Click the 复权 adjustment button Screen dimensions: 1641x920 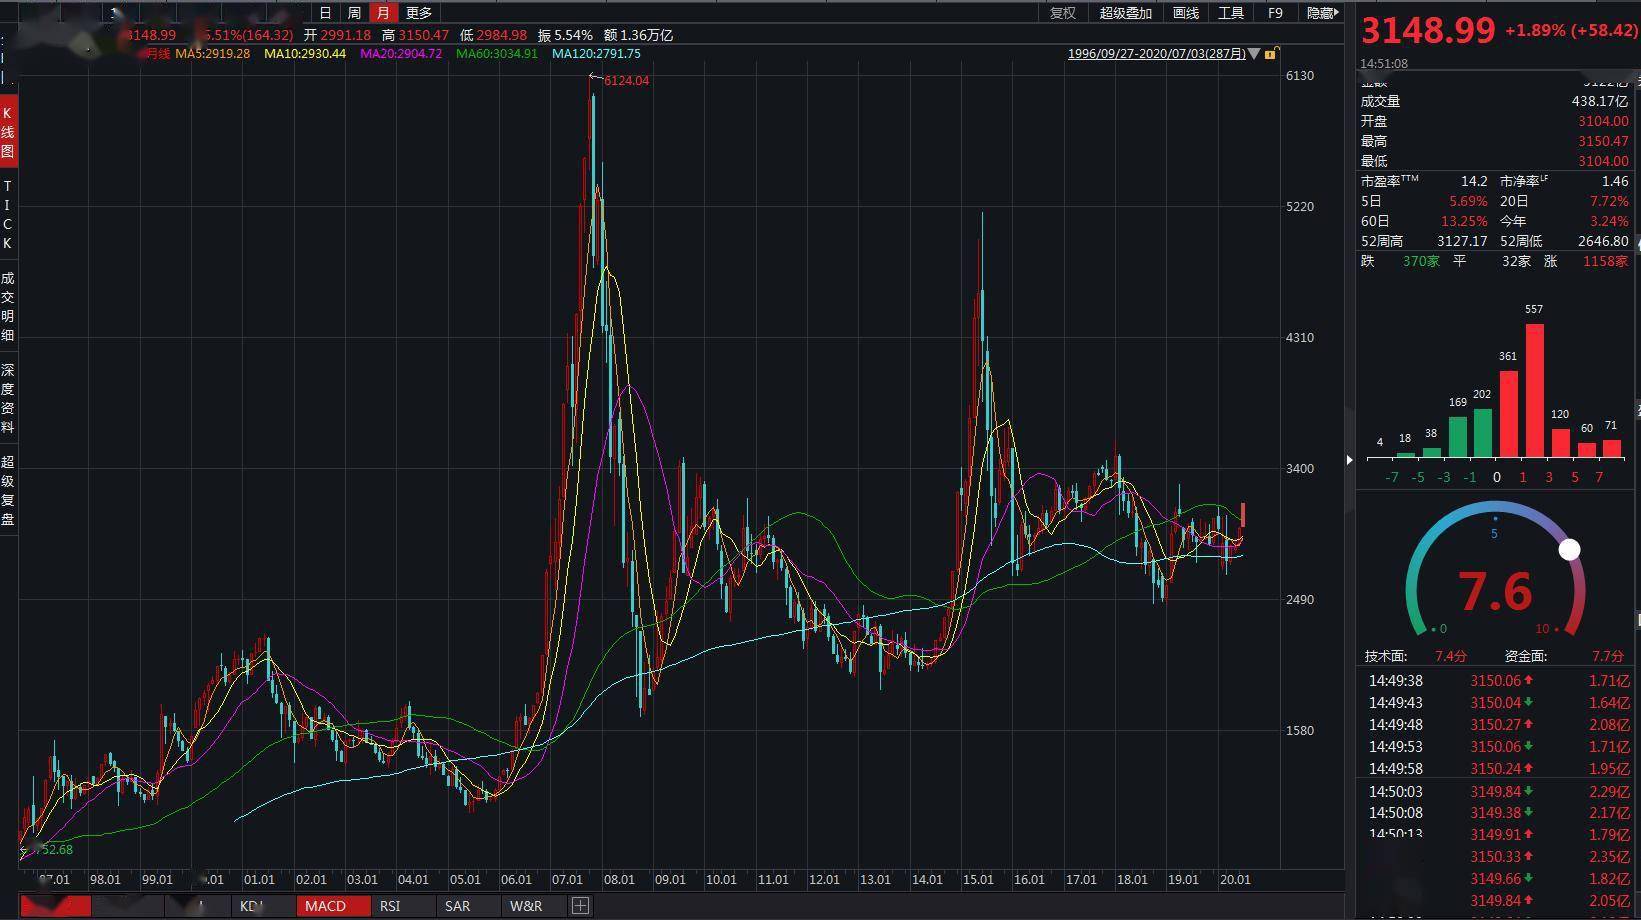1063,13
